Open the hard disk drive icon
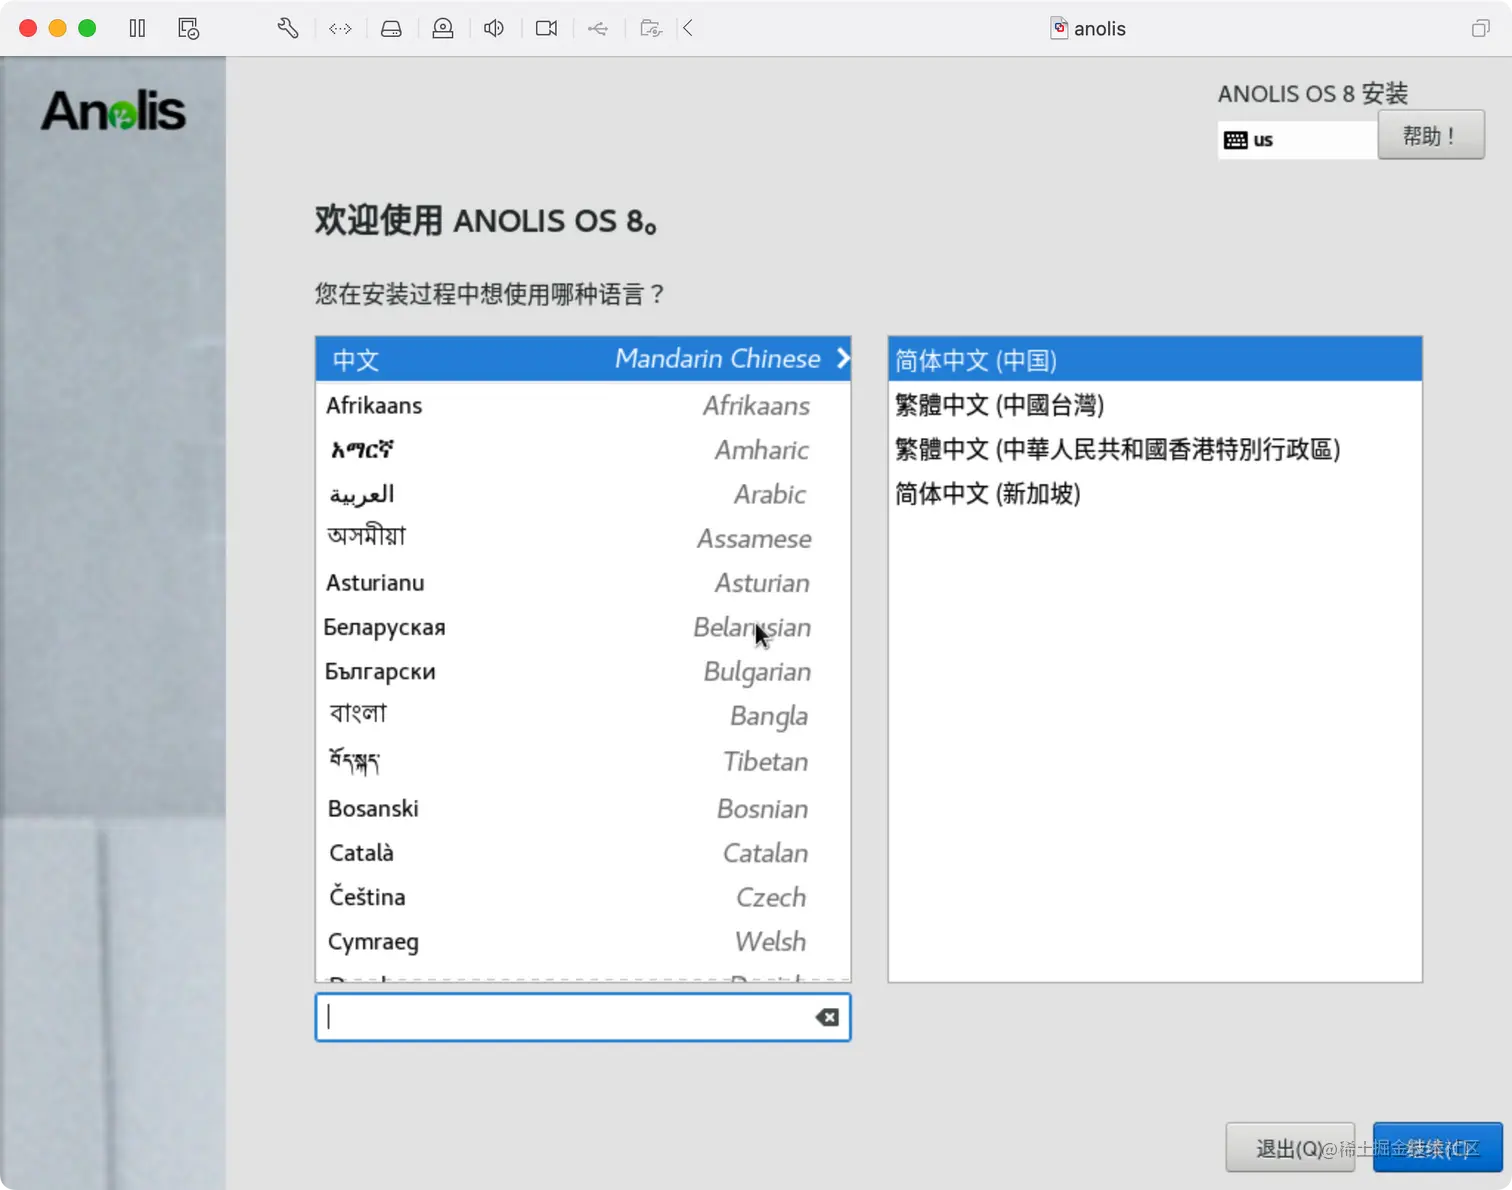Viewport: 1512px width, 1190px height. 391,28
